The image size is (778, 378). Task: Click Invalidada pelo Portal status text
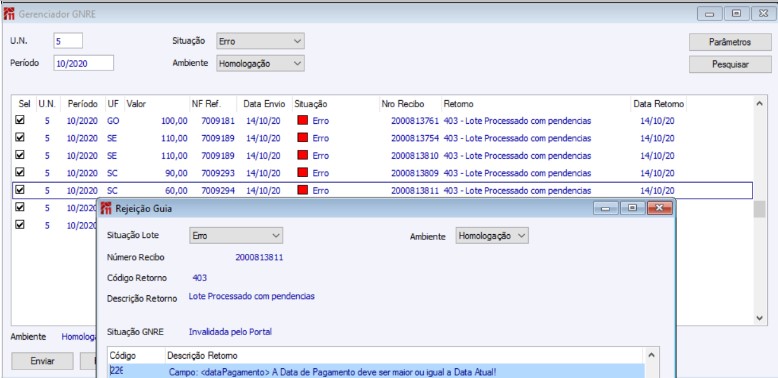point(230,332)
